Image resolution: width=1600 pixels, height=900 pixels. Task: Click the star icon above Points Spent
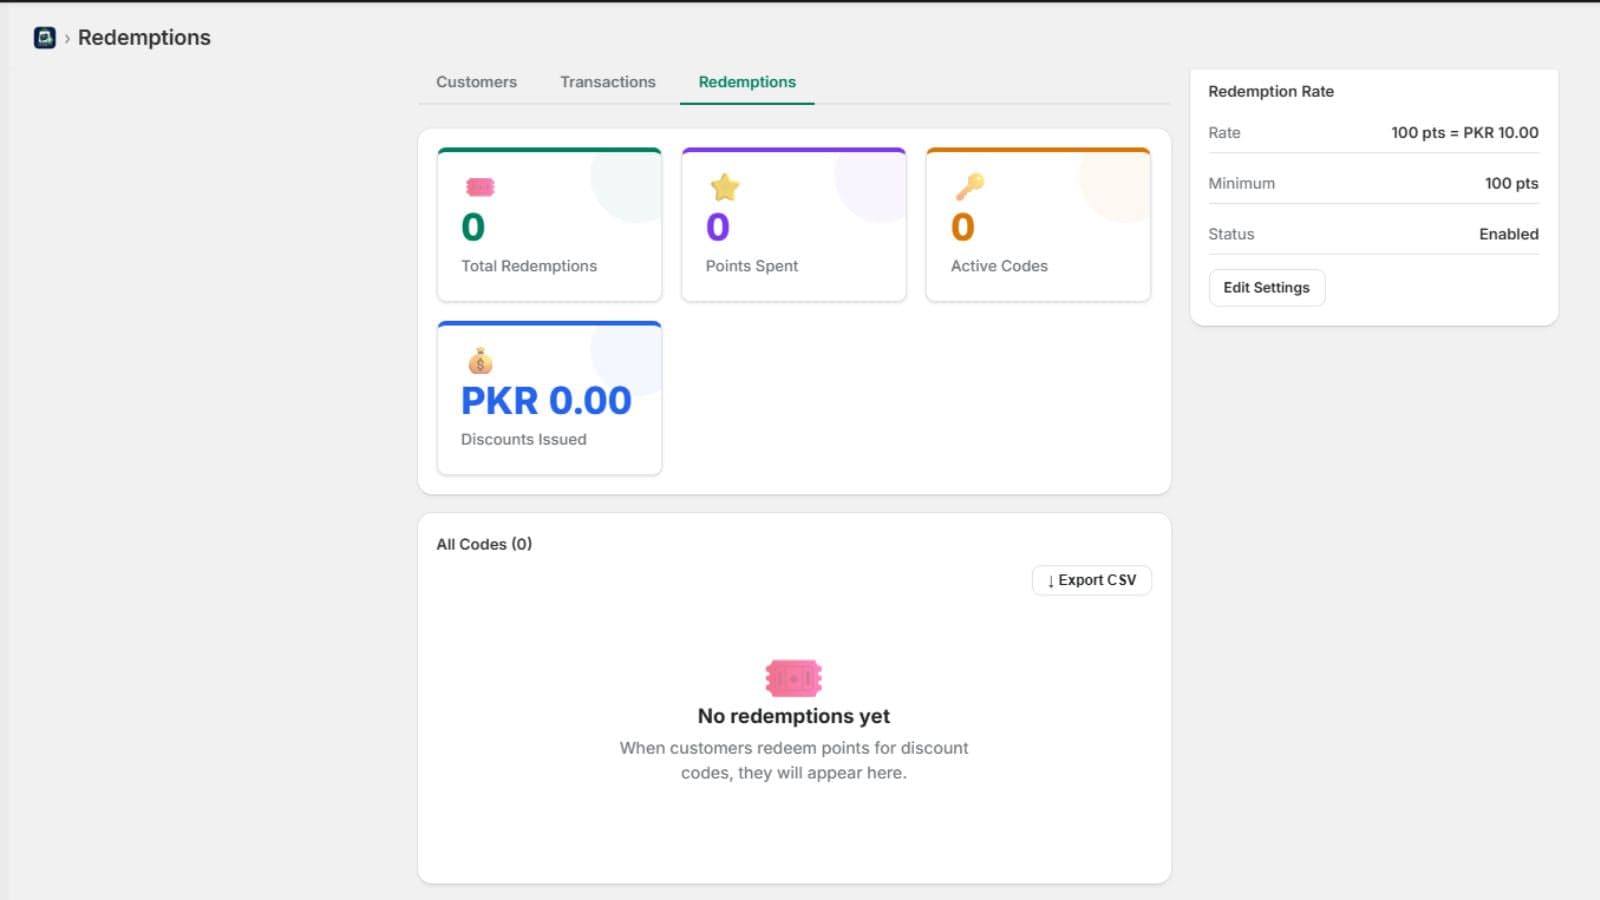(725, 187)
